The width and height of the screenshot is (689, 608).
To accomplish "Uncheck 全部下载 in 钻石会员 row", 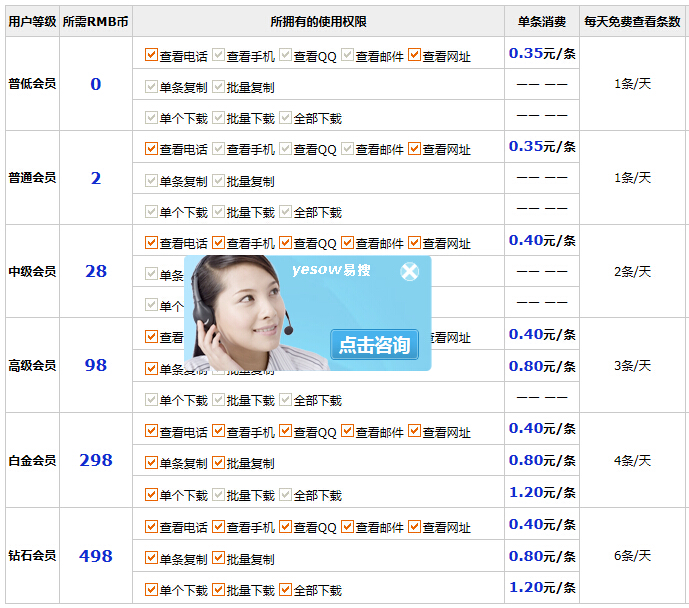I will pyautogui.click(x=286, y=590).
